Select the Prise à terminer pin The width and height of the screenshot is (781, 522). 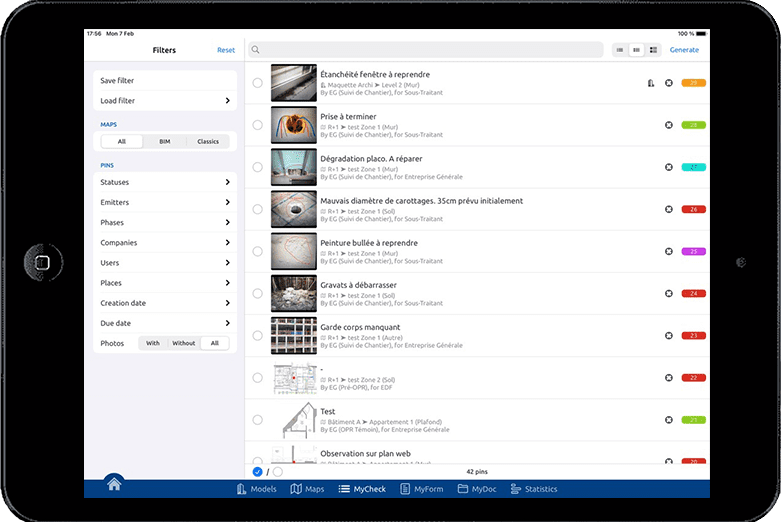tap(258, 125)
